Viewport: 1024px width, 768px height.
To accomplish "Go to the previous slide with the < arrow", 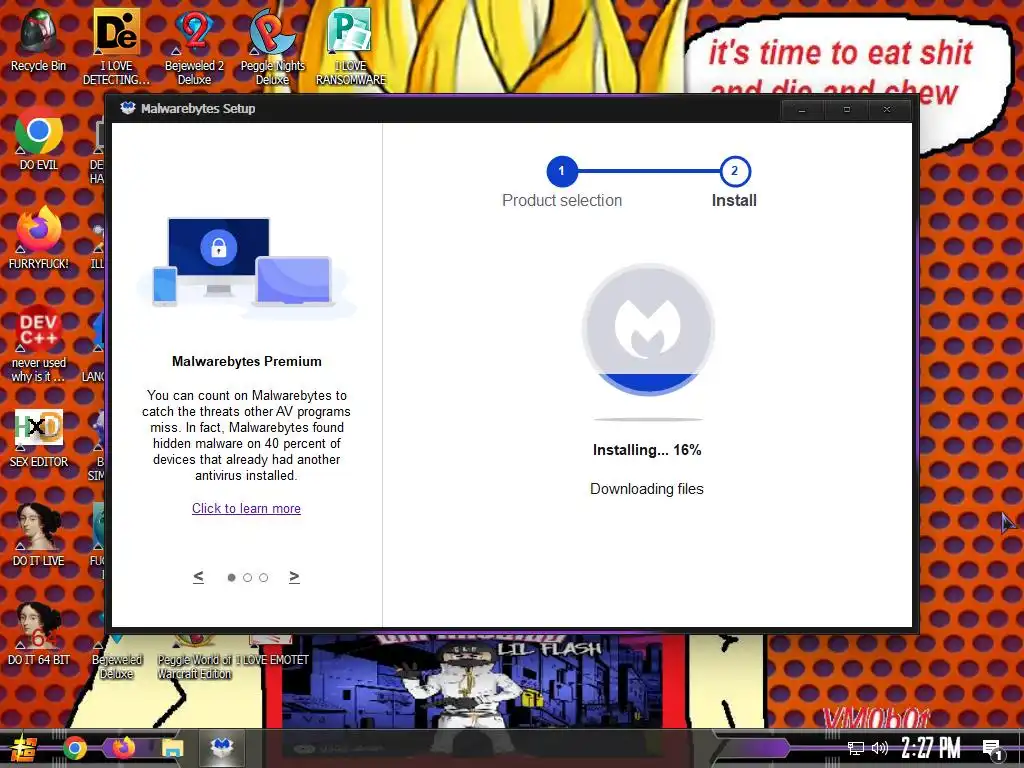I will click(199, 577).
